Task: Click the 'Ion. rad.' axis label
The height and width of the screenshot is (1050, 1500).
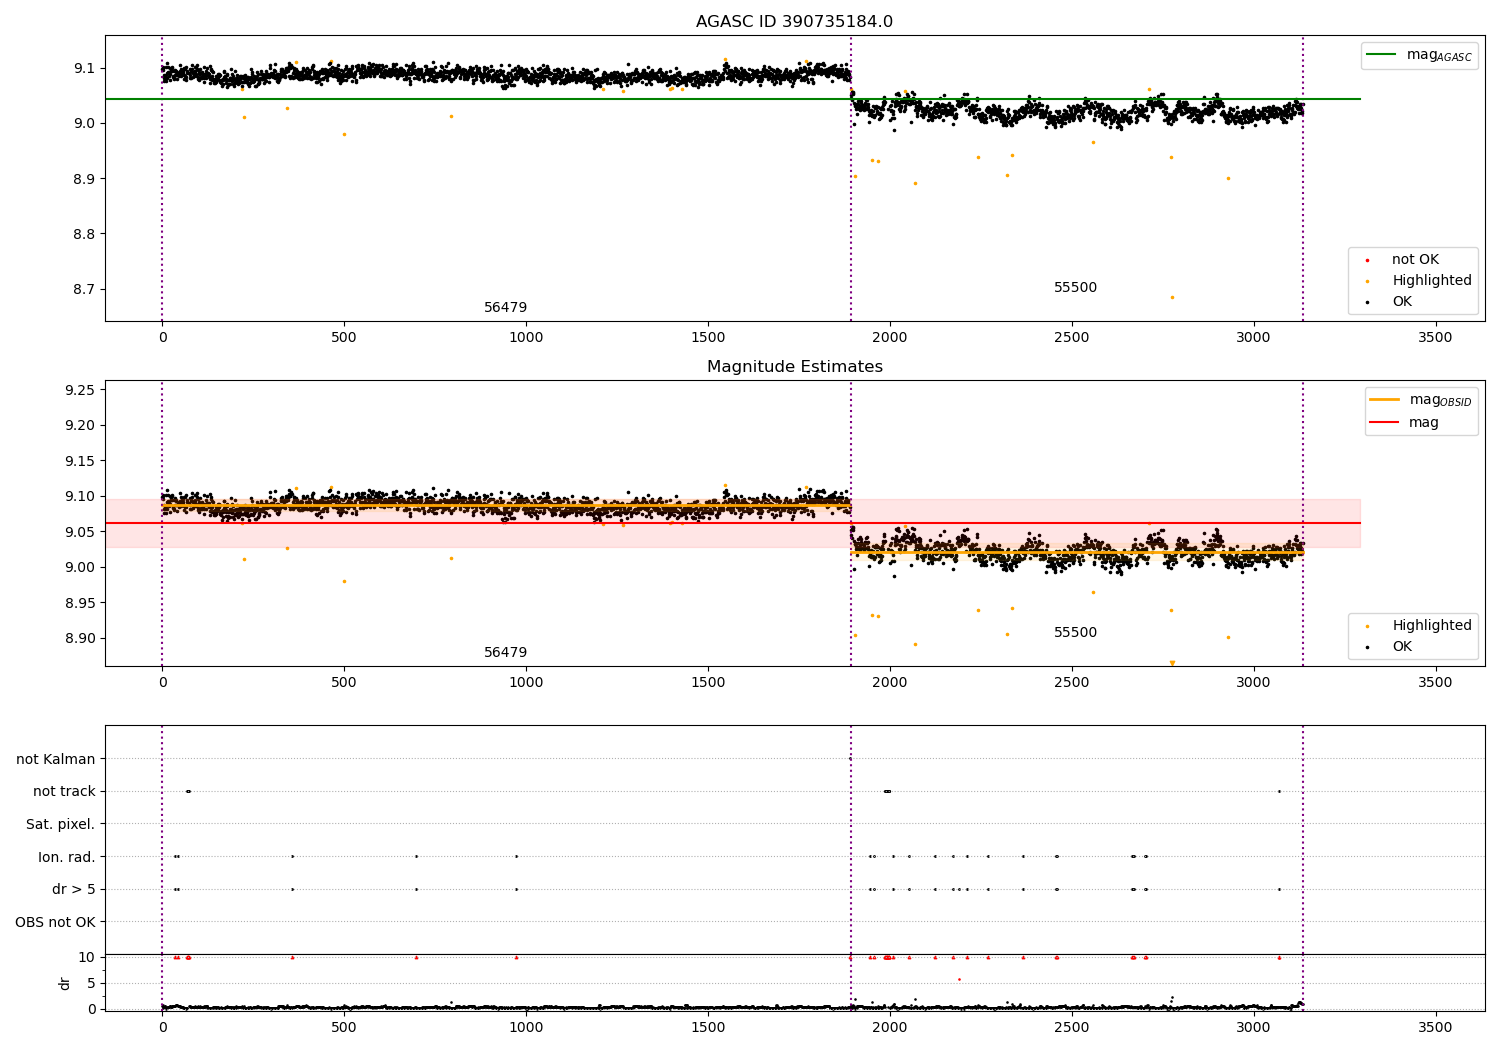Action: click(67, 857)
